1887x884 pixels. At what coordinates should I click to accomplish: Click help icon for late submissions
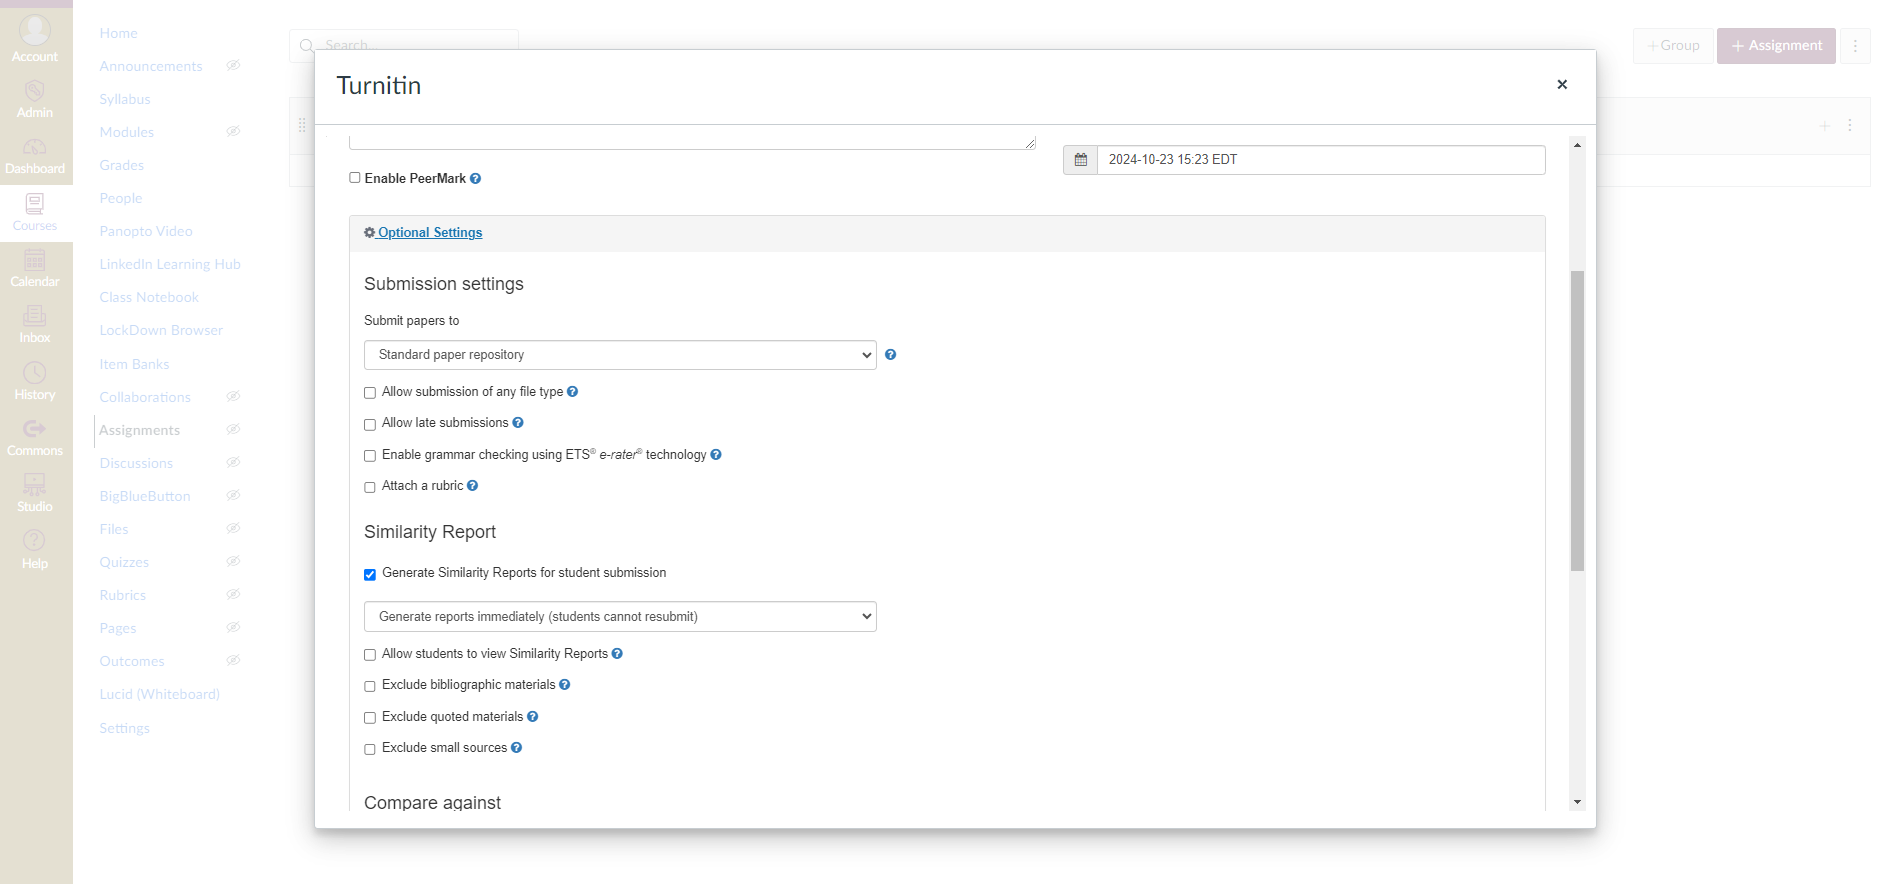[518, 423]
